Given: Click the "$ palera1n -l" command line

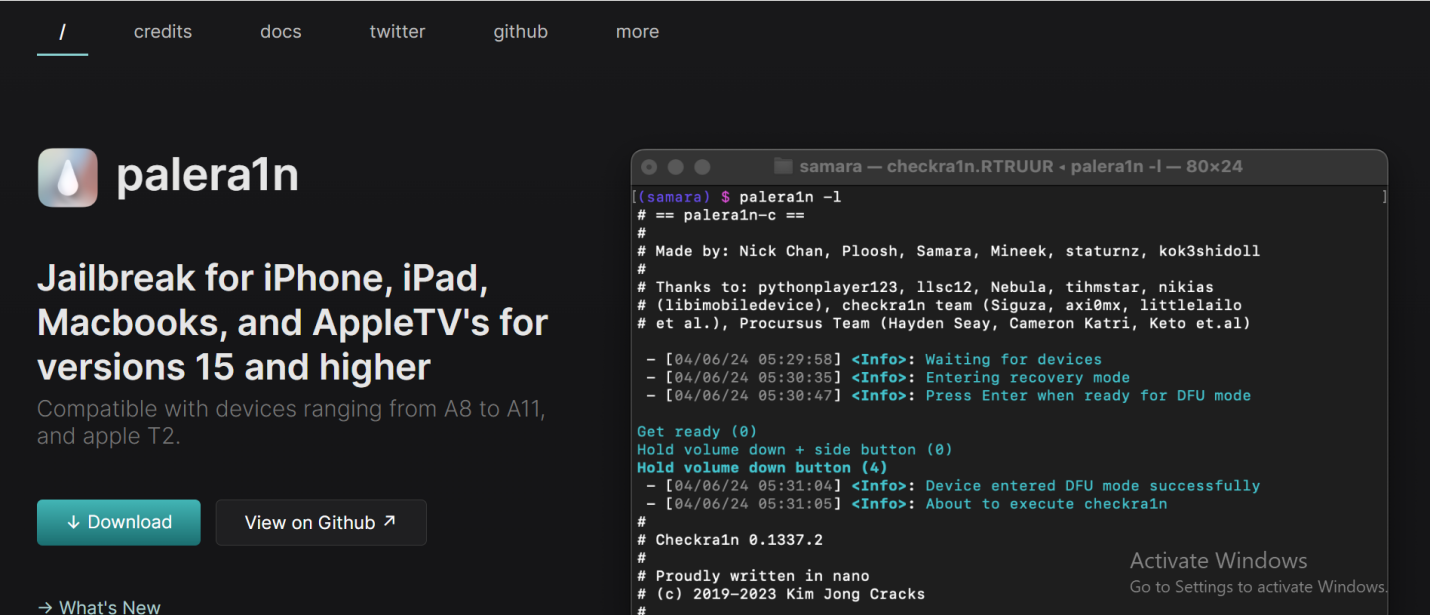Looking at the screenshot, I should coord(781,197).
